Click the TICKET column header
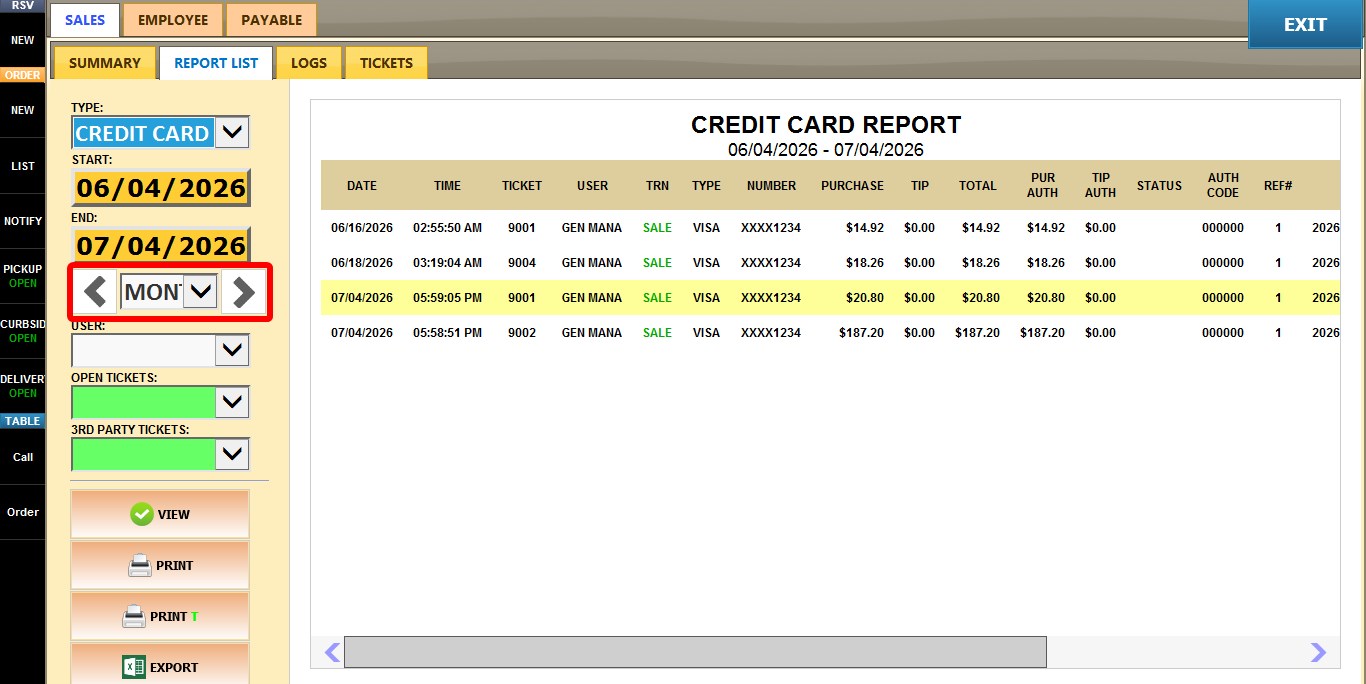1366x684 pixels. (x=522, y=186)
